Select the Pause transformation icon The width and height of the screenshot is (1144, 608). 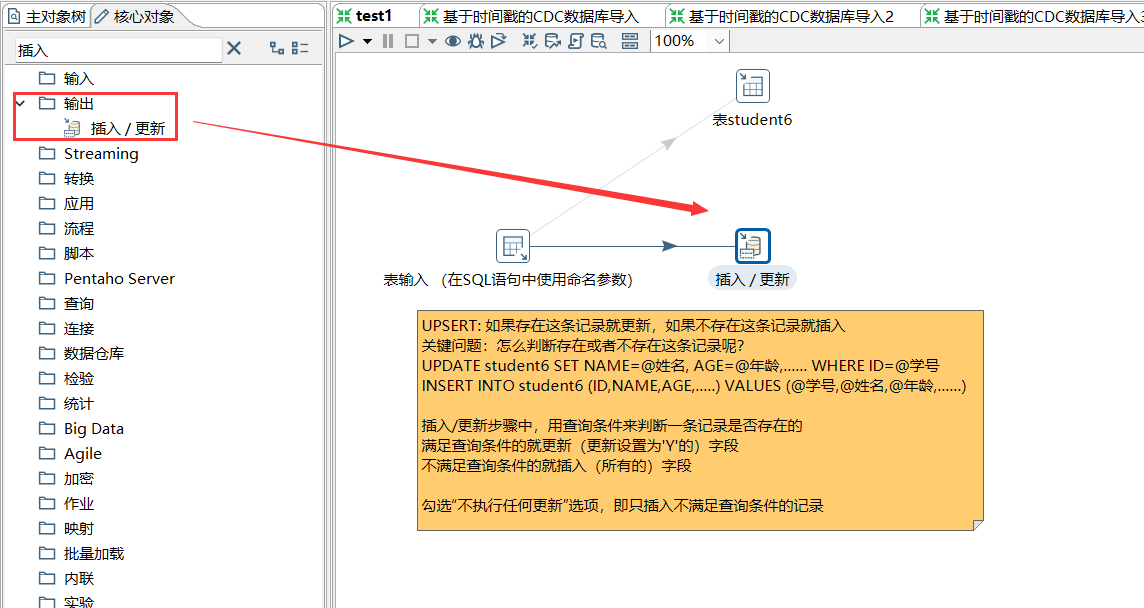coord(388,41)
